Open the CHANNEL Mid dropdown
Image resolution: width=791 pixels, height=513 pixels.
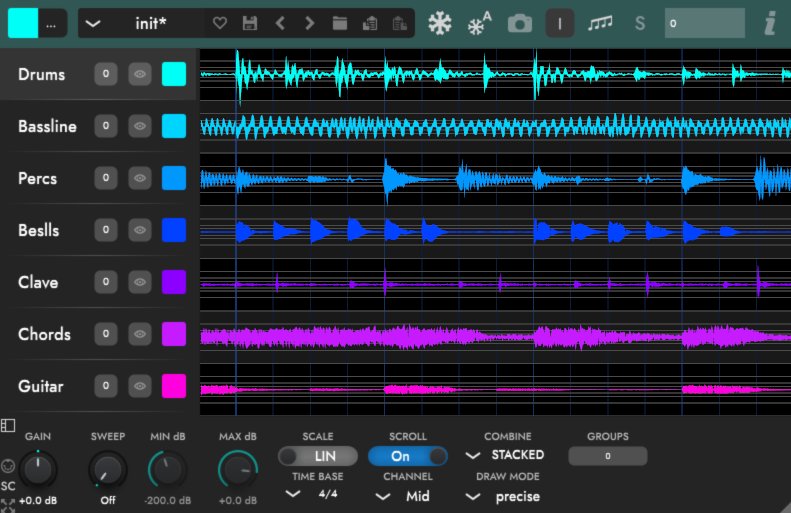pyautogui.click(x=403, y=496)
